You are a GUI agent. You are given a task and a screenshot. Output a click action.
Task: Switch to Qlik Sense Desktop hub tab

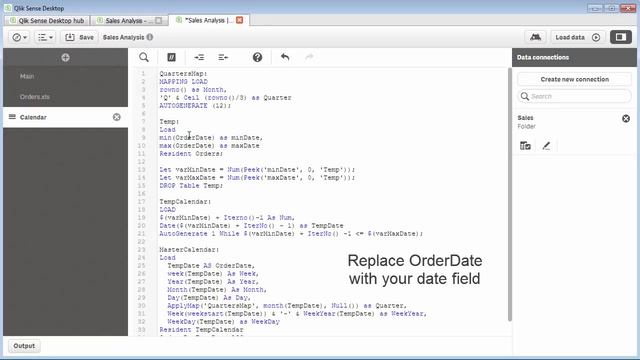click(x=47, y=20)
